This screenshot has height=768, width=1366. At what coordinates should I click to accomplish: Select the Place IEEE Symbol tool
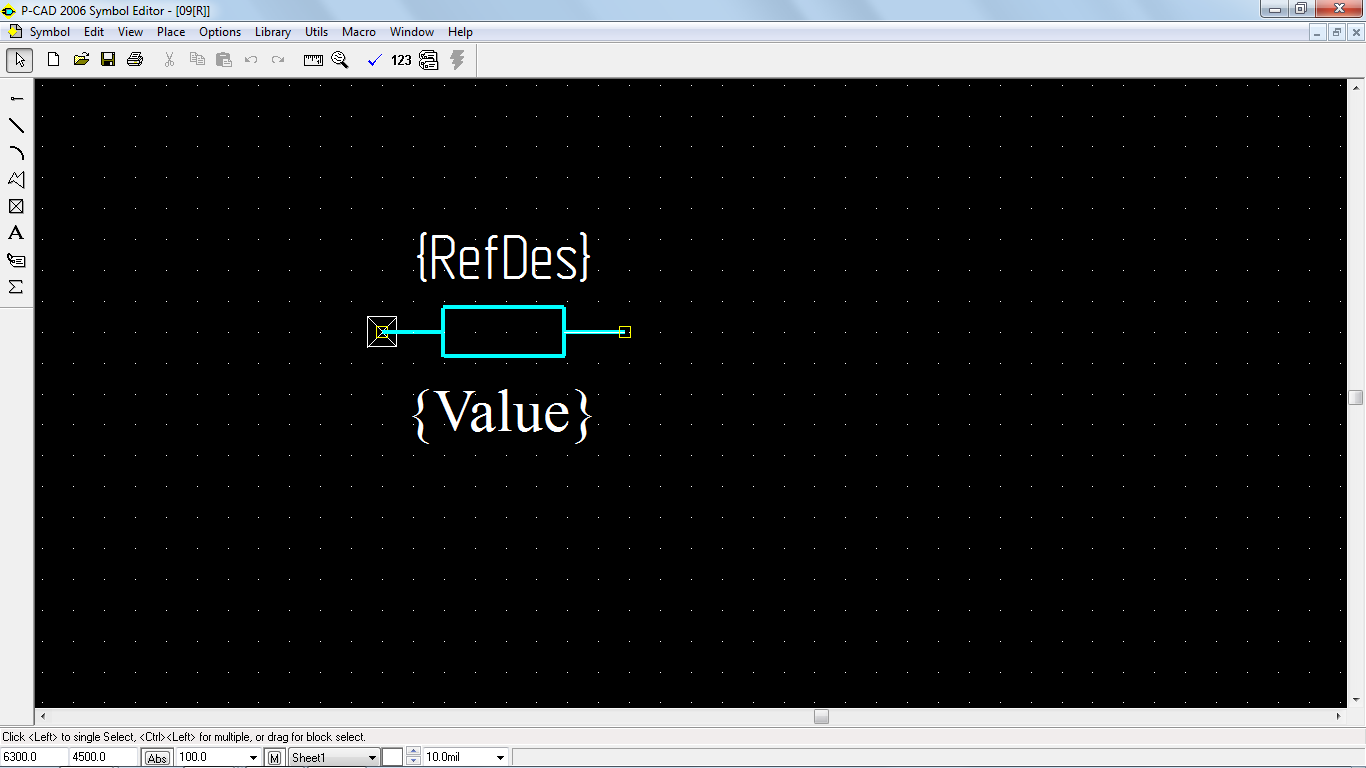click(x=16, y=287)
